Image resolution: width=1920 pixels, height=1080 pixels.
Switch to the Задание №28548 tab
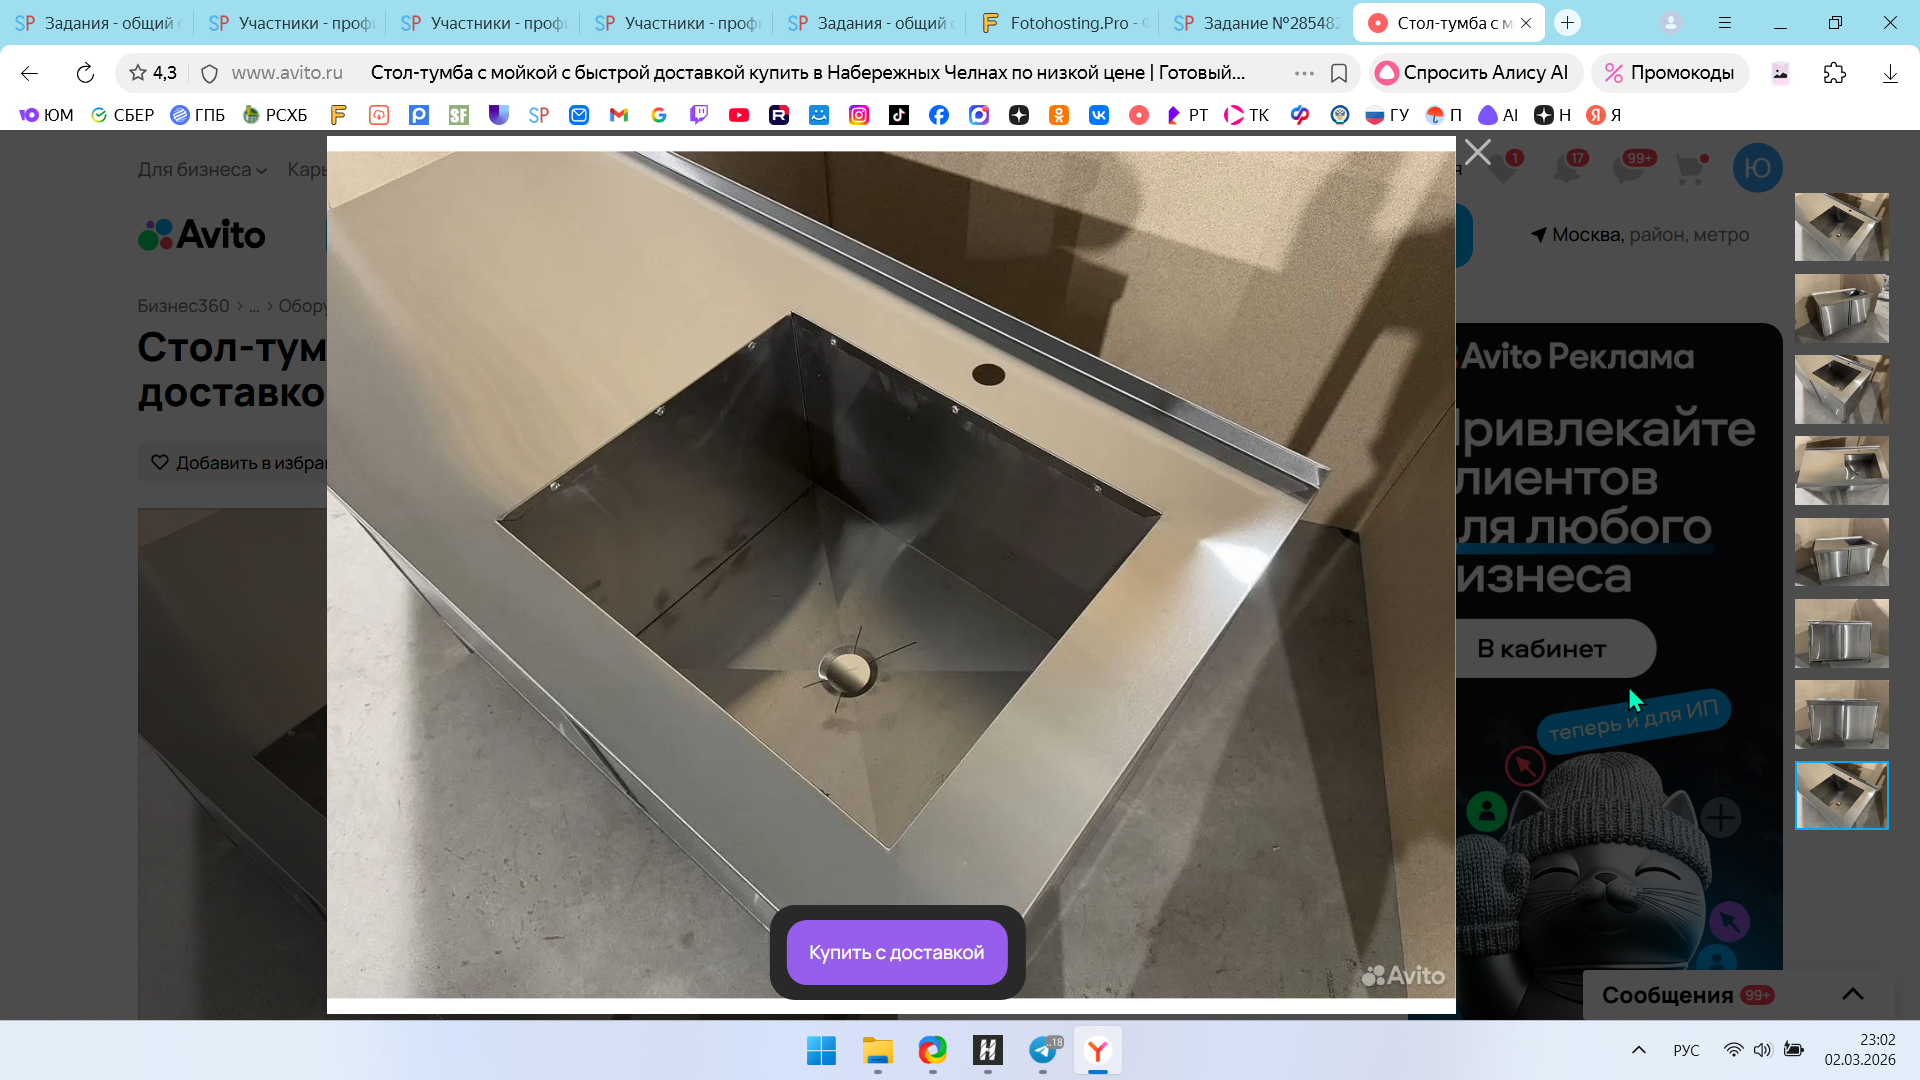point(1260,22)
